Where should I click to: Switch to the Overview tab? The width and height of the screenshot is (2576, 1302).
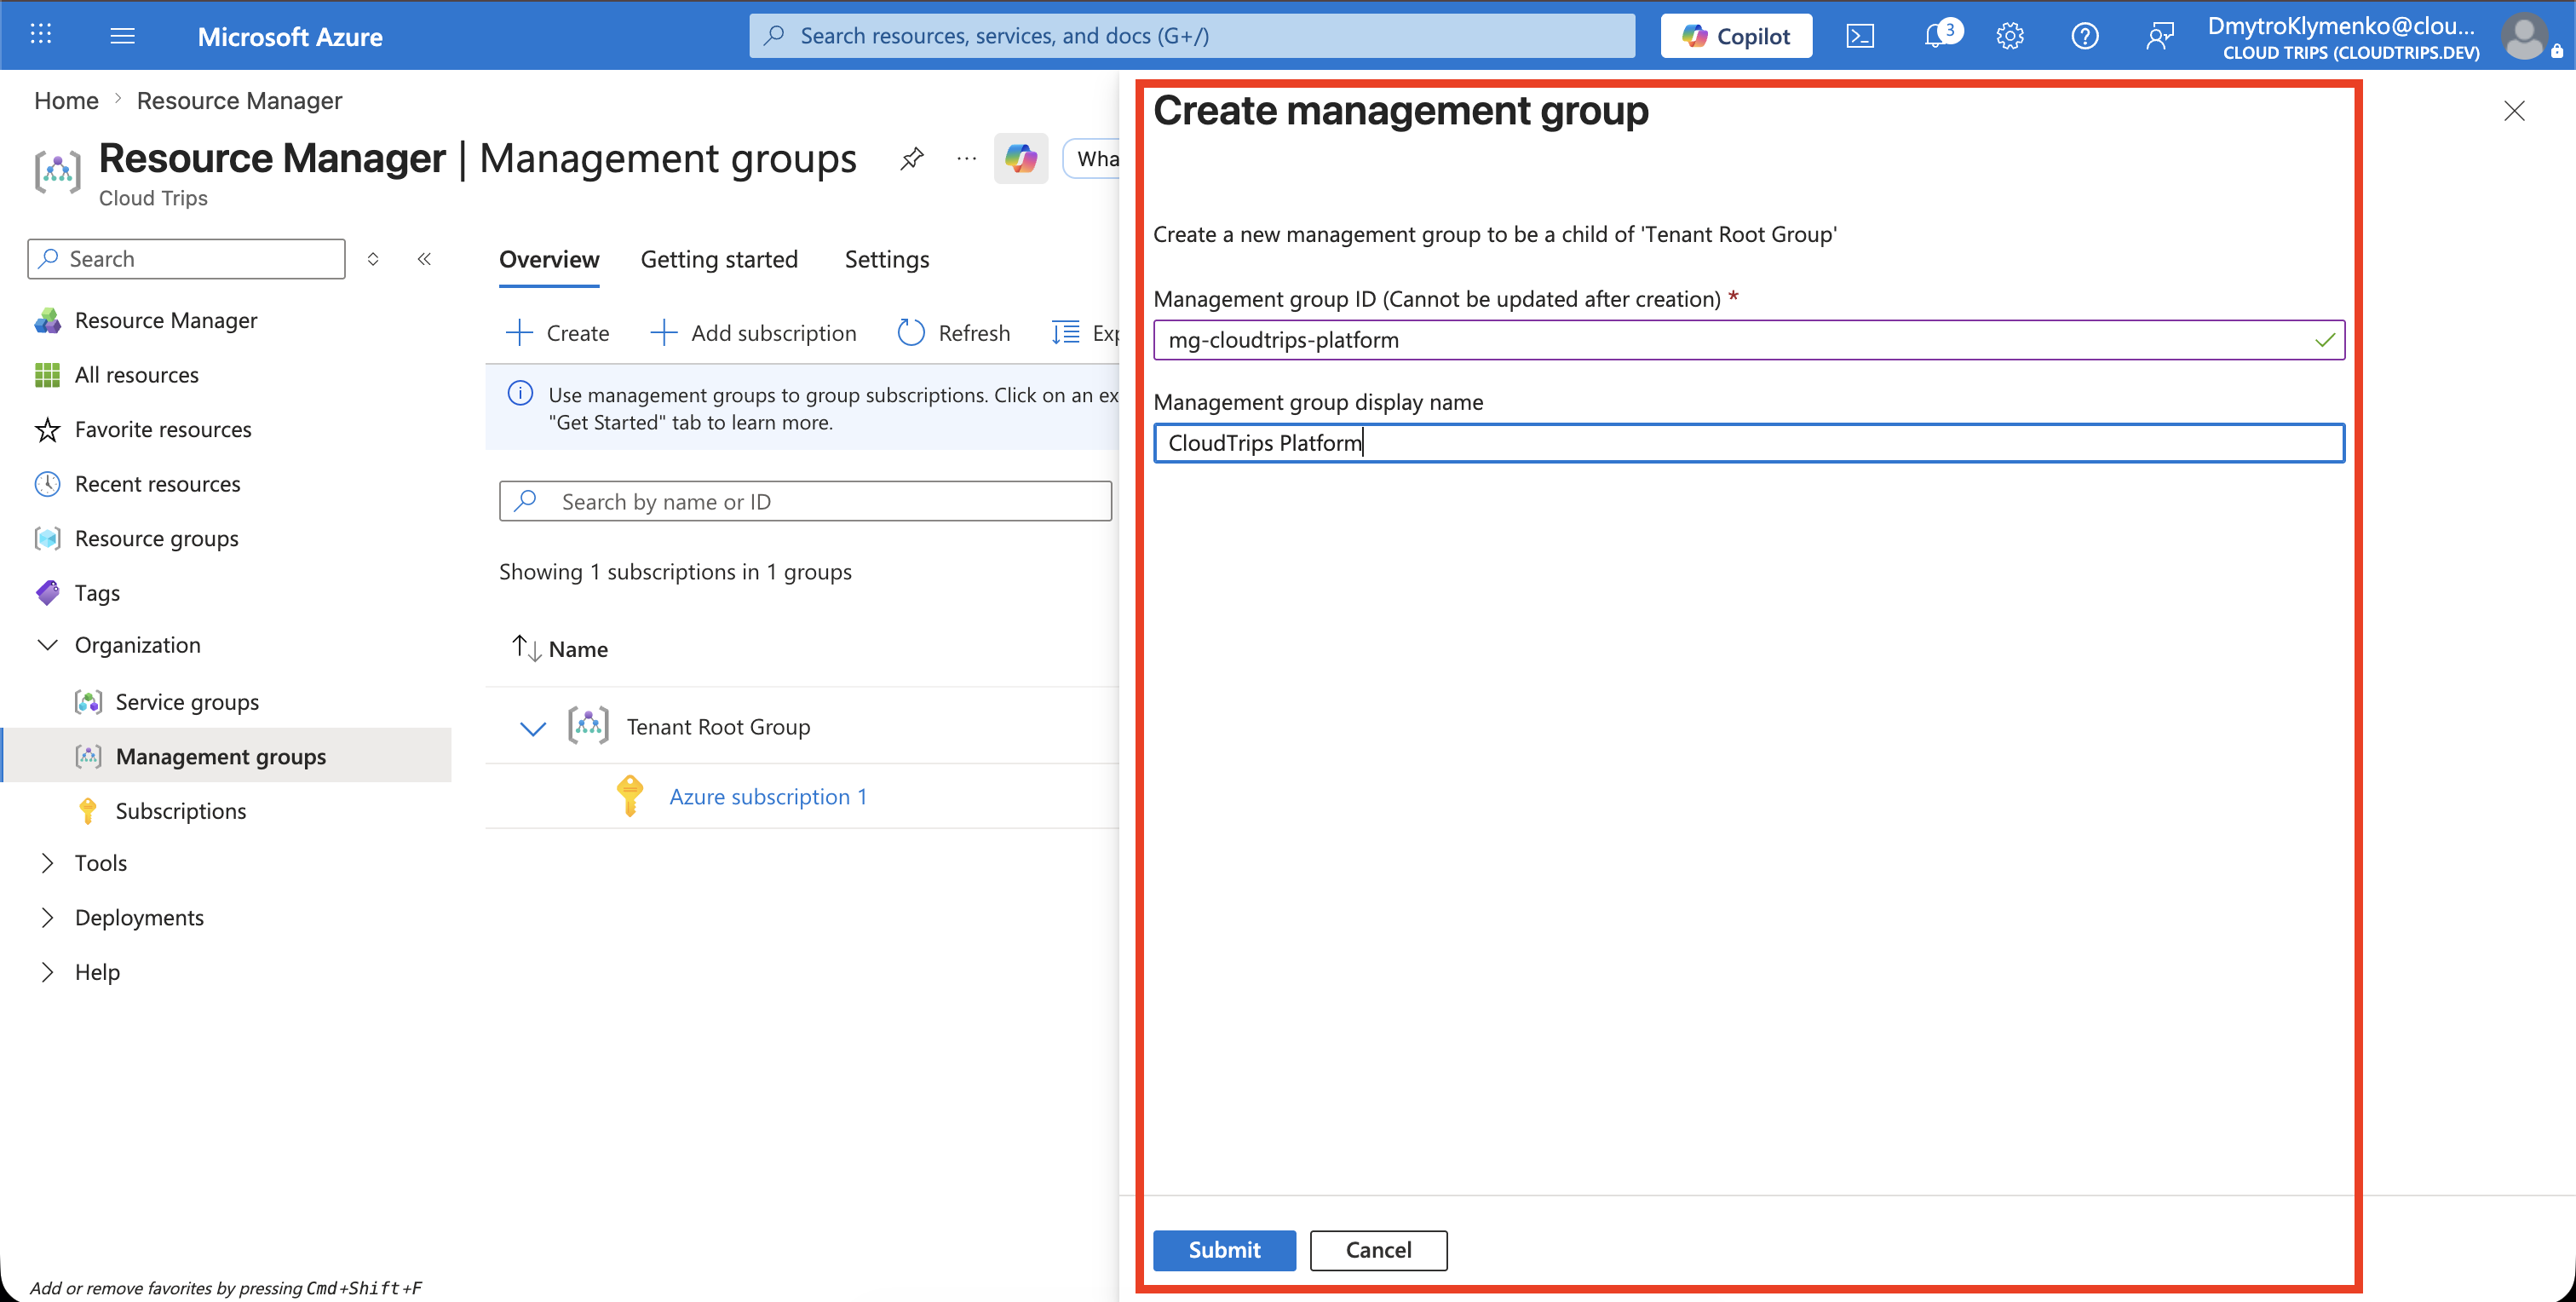(549, 260)
